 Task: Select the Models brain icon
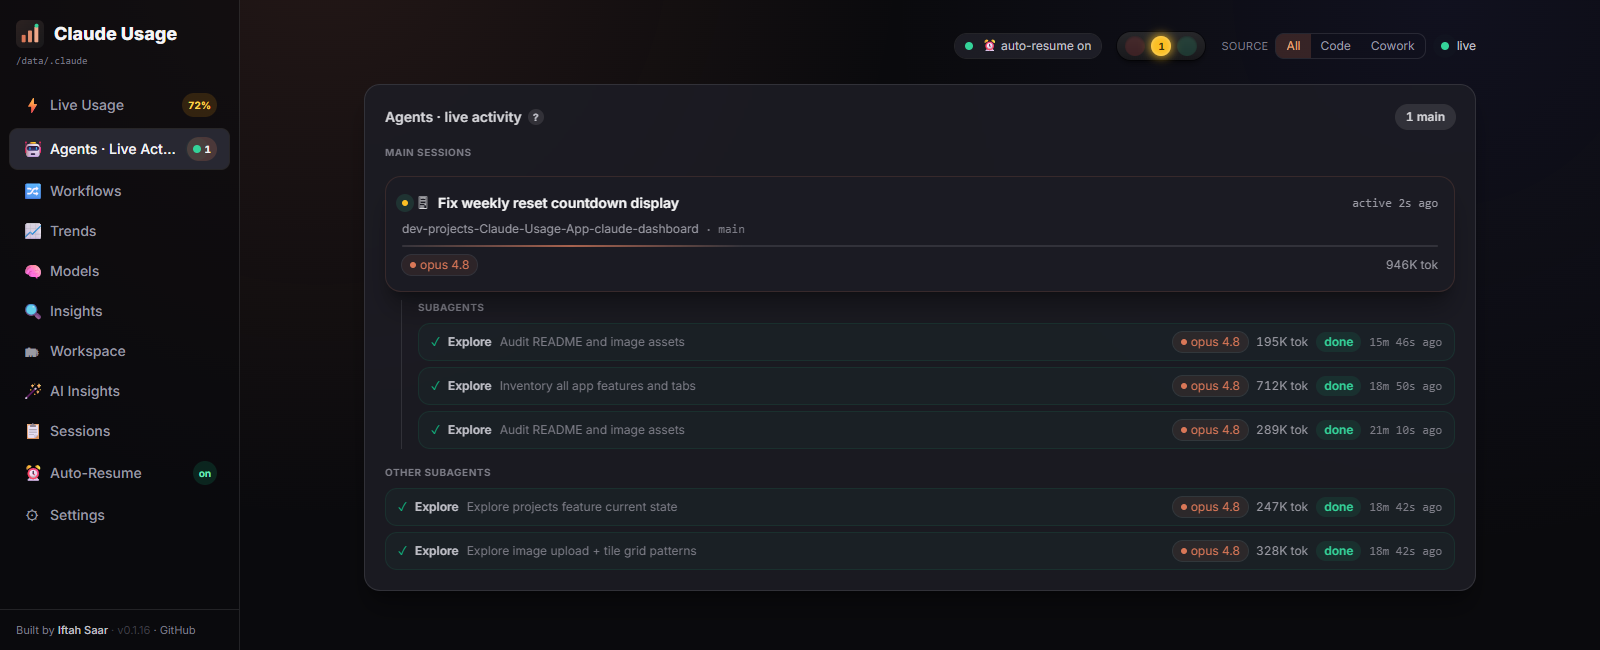coord(33,271)
